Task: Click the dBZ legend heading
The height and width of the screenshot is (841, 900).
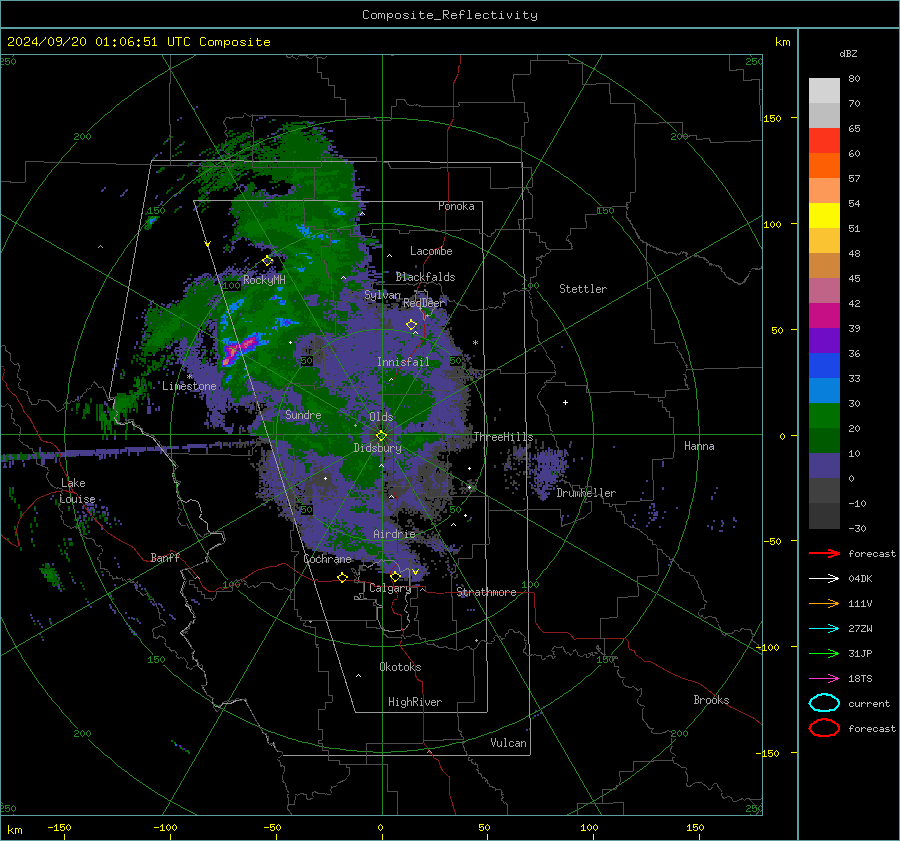Action: point(848,53)
